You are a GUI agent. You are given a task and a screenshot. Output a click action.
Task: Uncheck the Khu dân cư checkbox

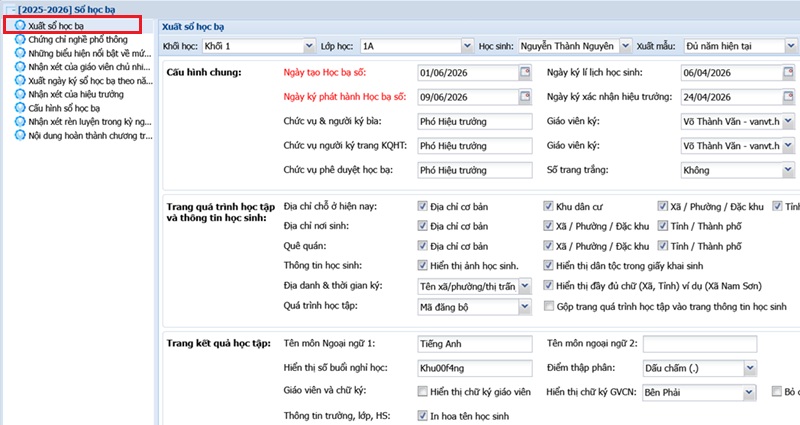(548, 206)
